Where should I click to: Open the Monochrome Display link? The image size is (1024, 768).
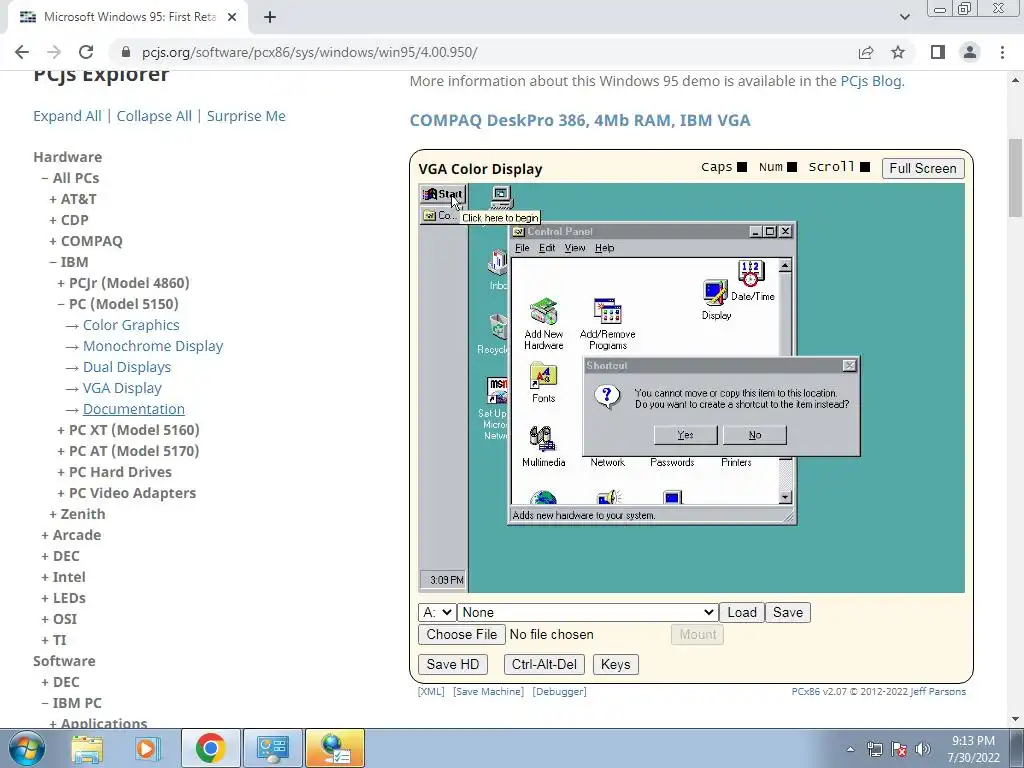[x=153, y=346]
